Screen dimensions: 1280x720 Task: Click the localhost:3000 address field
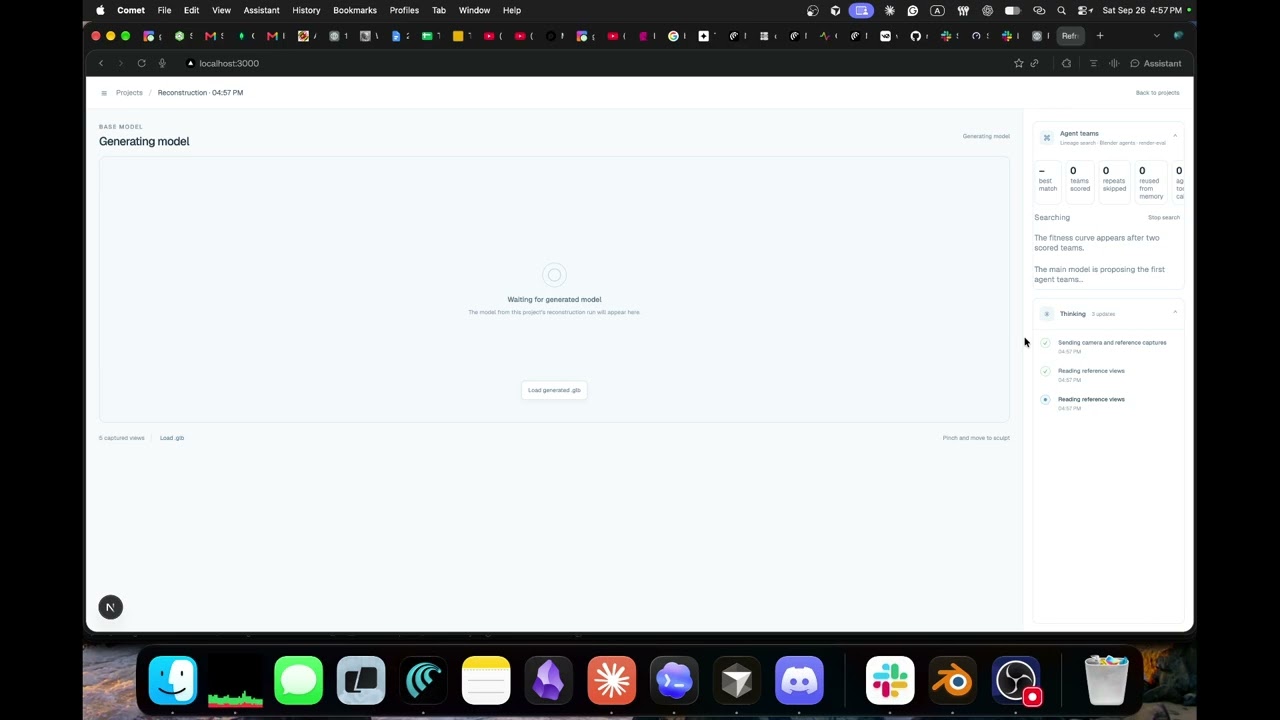(x=229, y=63)
